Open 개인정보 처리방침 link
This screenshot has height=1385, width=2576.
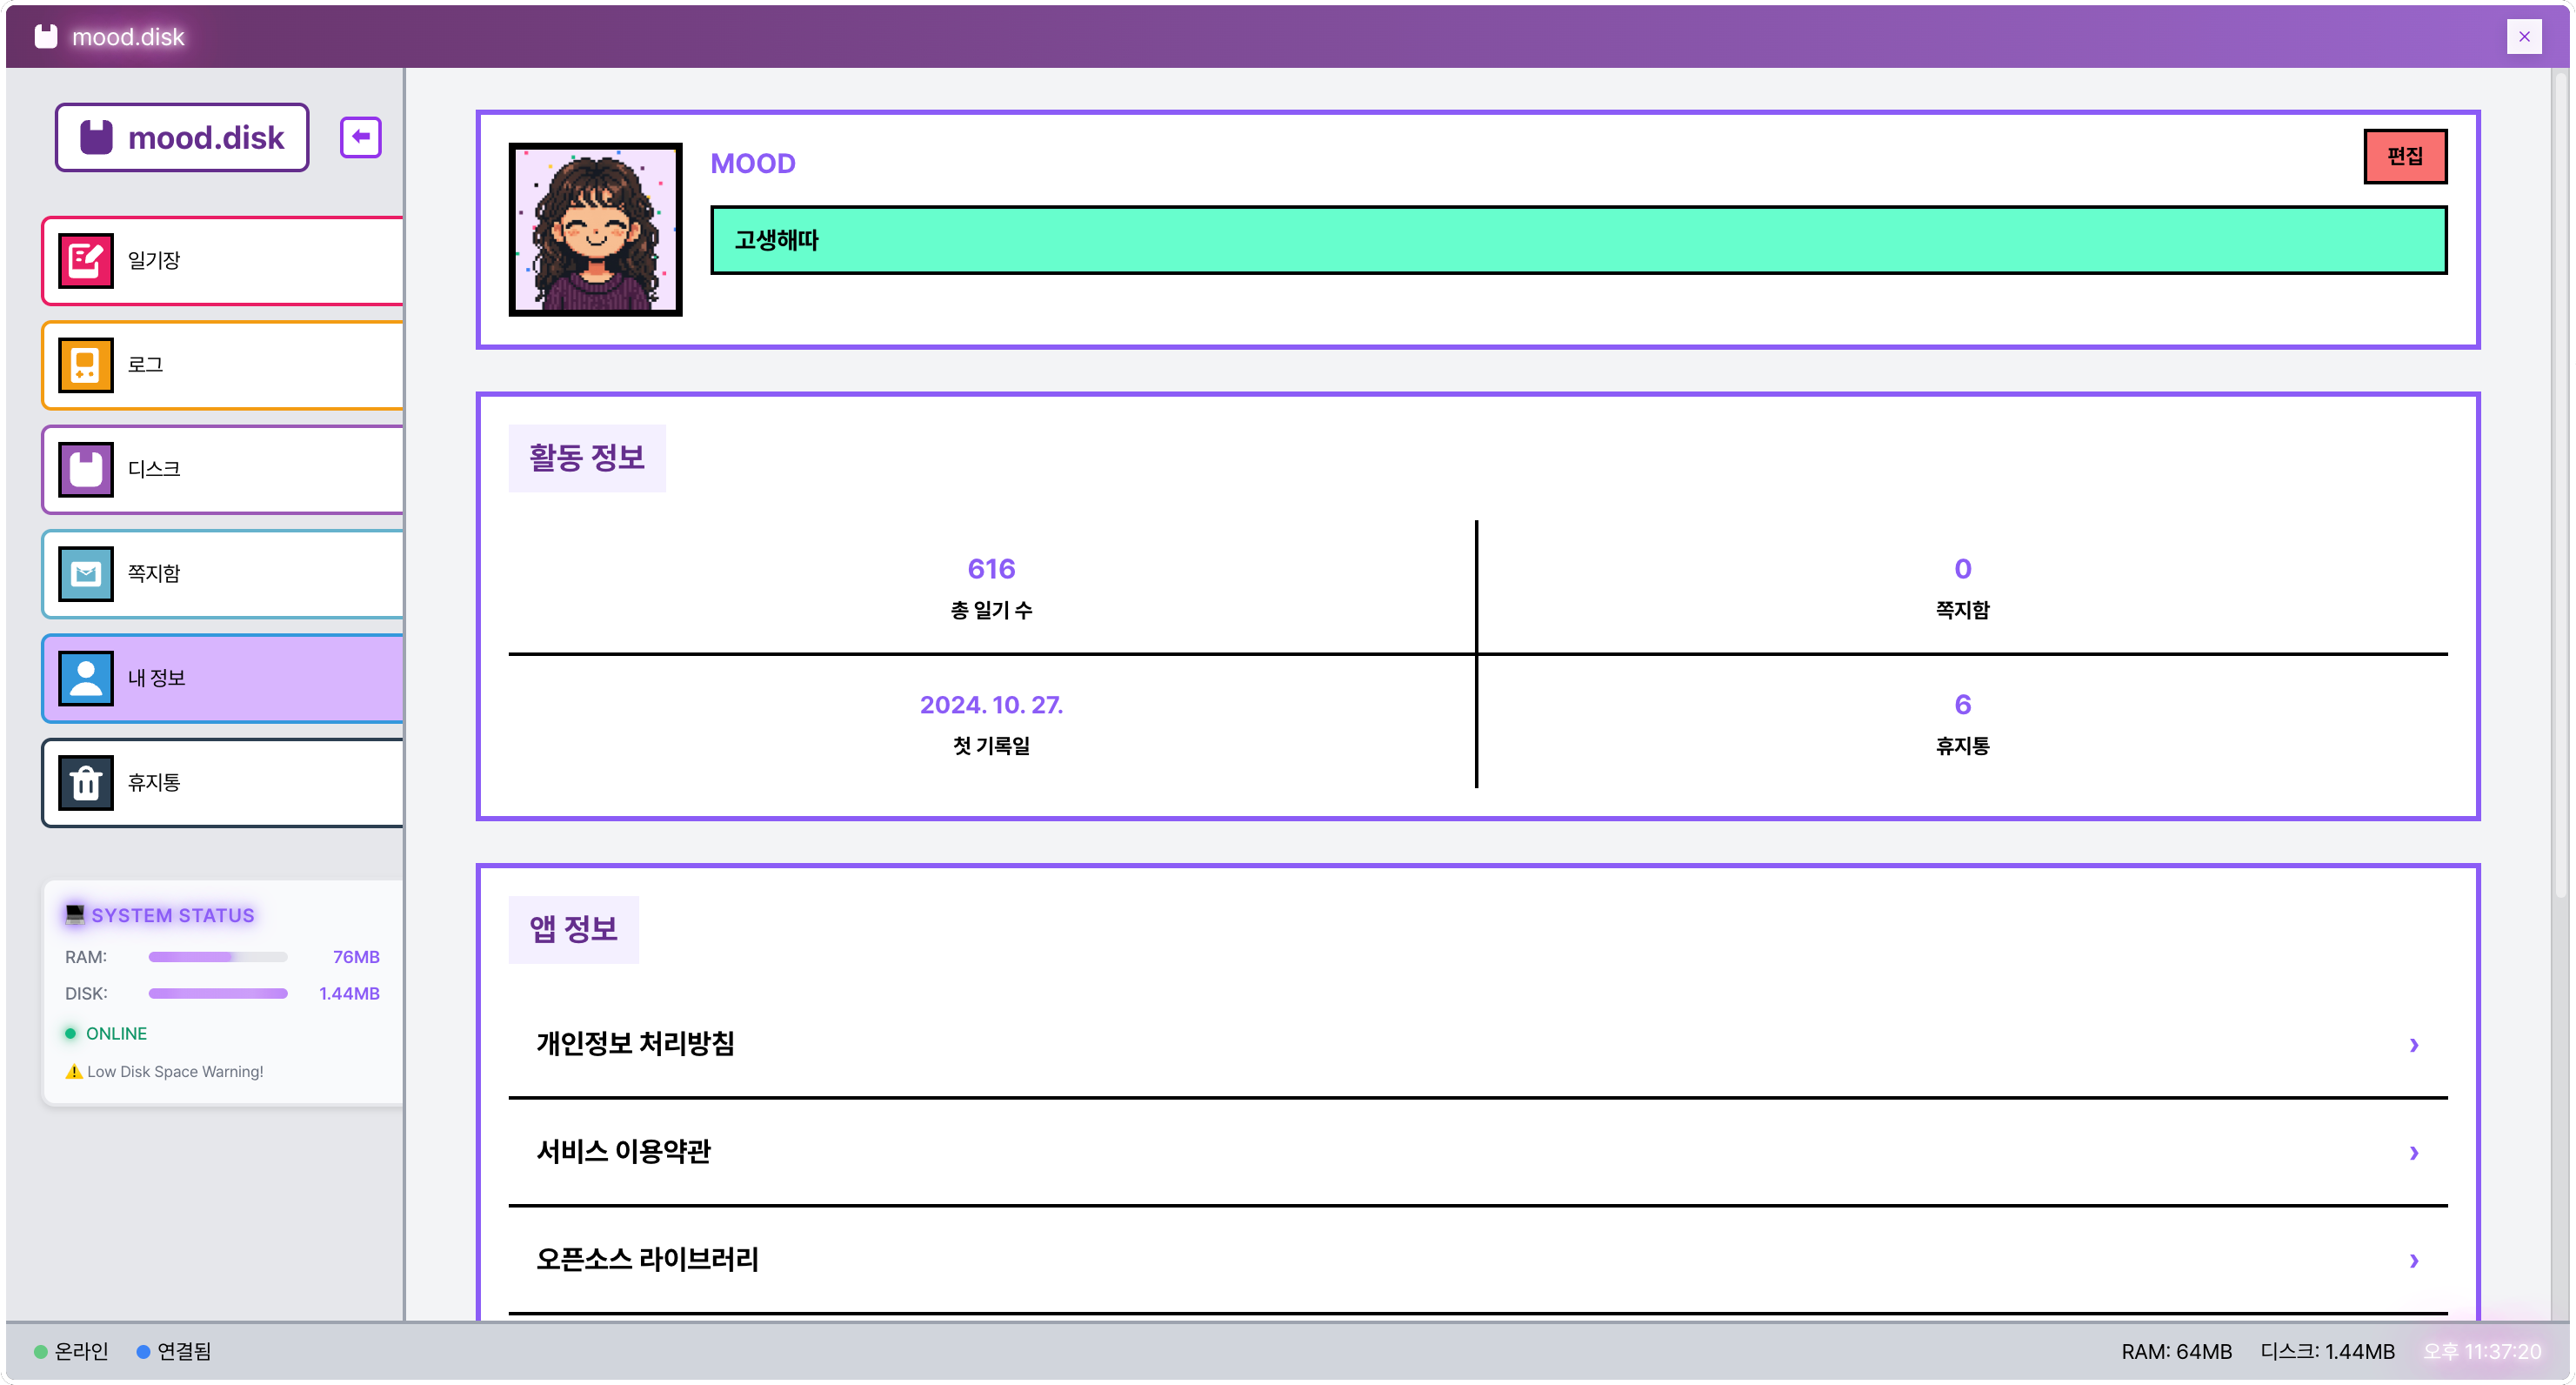(x=1477, y=1044)
